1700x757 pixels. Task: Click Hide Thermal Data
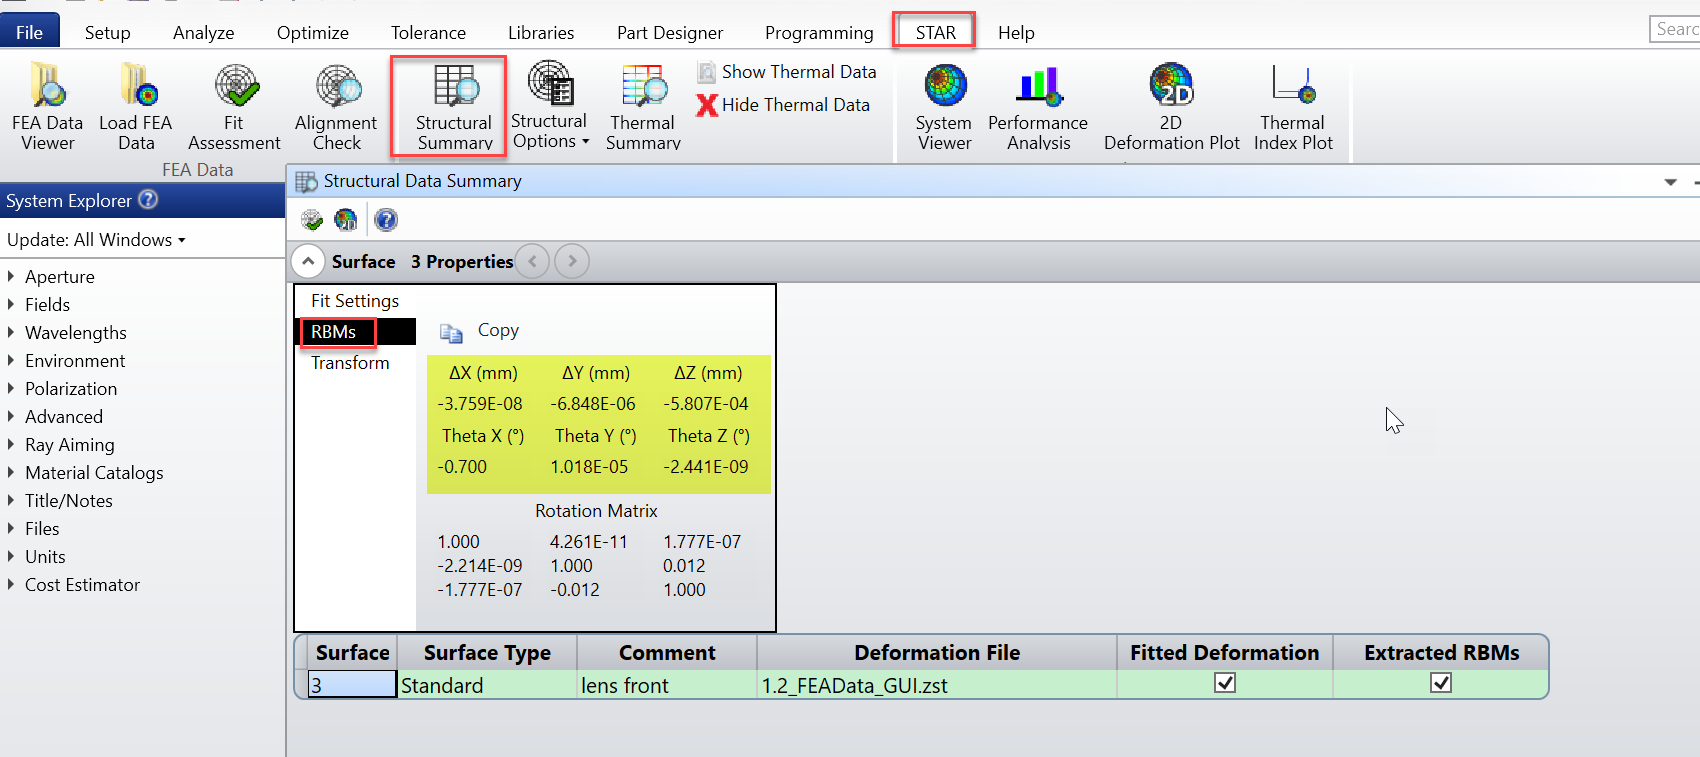783,105
